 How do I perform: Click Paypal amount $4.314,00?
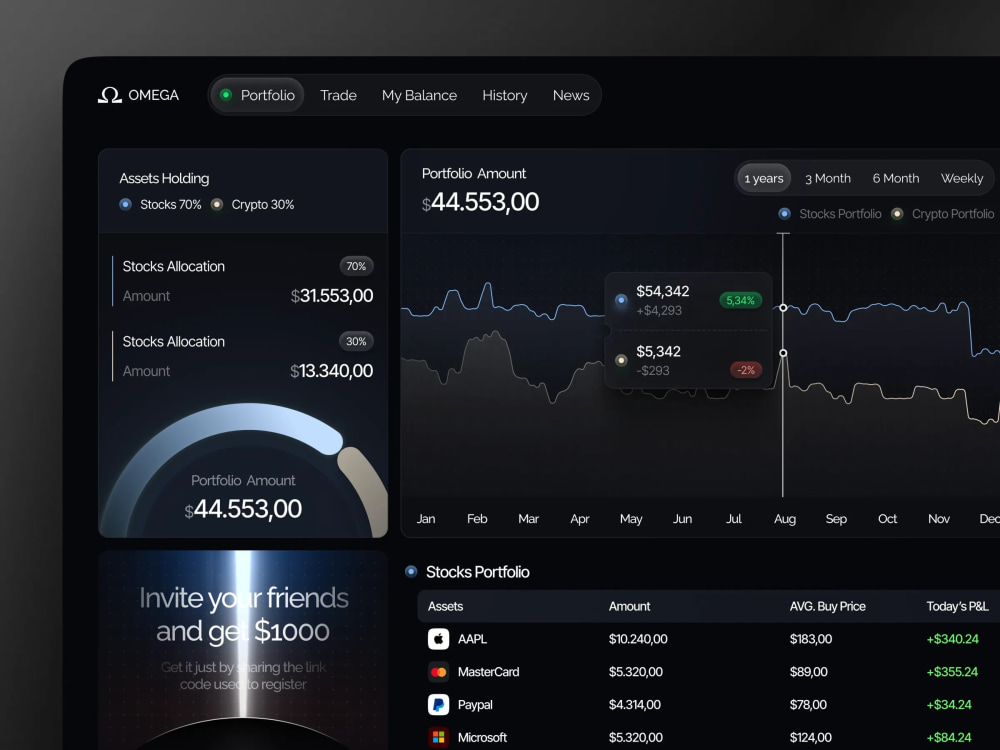(x=635, y=705)
